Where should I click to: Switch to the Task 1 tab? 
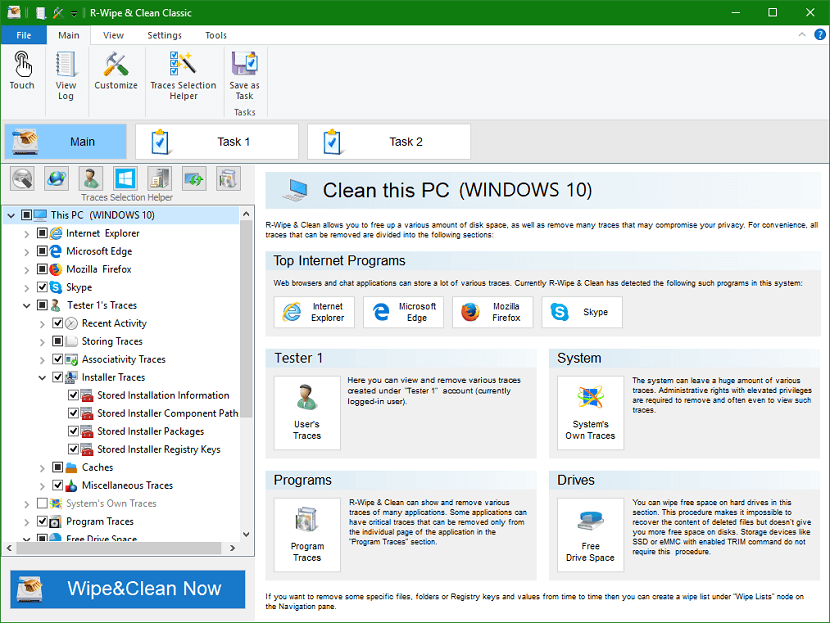tap(217, 141)
